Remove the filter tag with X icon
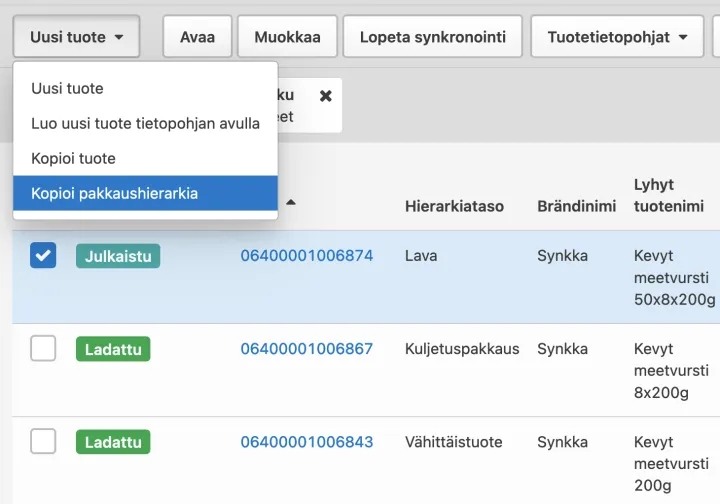This screenshot has height=504, width=720. click(325, 96)
